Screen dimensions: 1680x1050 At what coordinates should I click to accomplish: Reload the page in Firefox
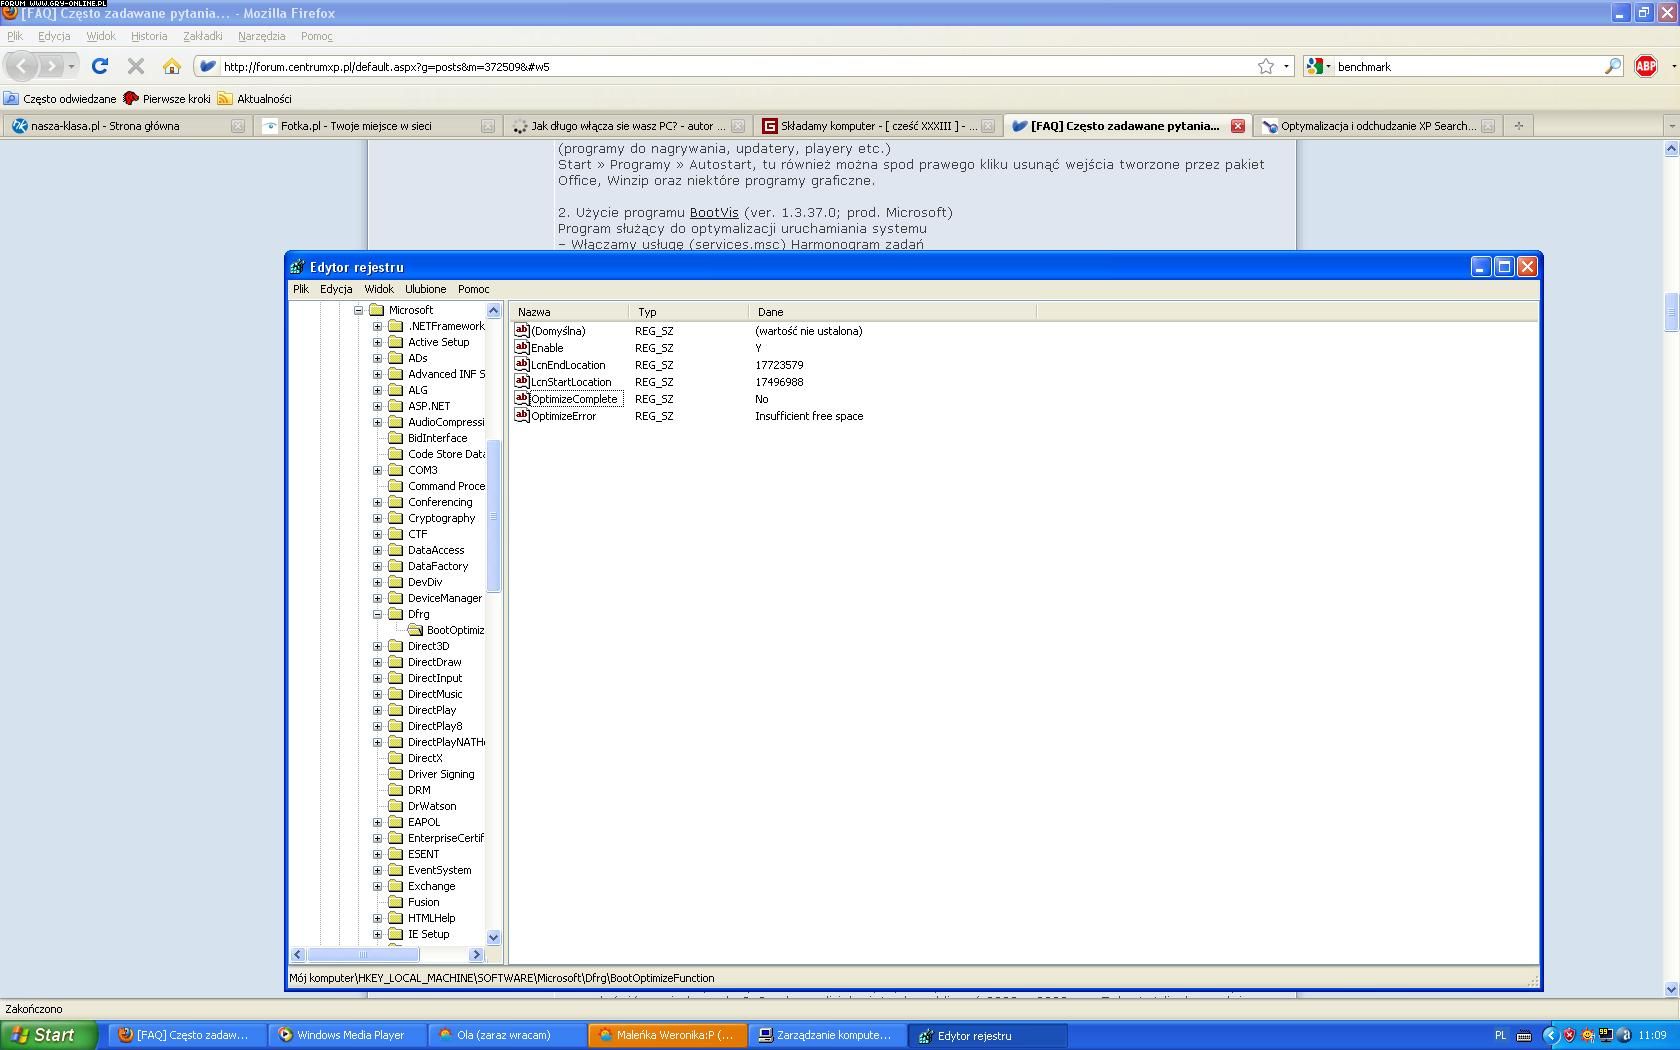point(100,66)
